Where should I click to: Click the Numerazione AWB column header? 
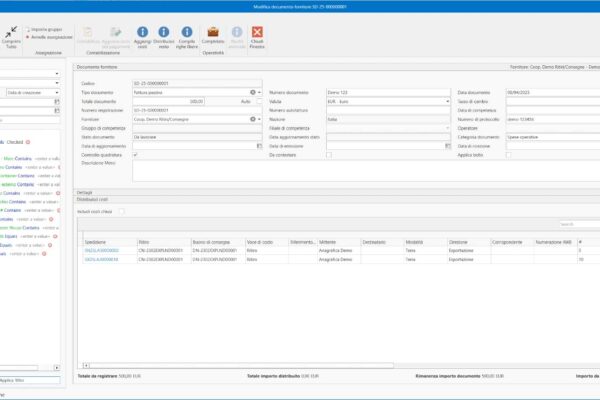click(555, 242)
